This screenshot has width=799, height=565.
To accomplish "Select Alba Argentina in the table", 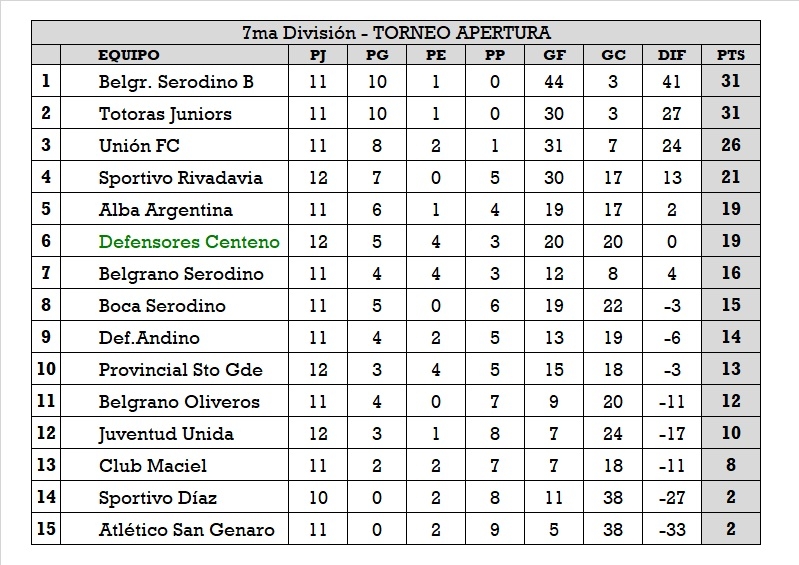I will (166, 210).
